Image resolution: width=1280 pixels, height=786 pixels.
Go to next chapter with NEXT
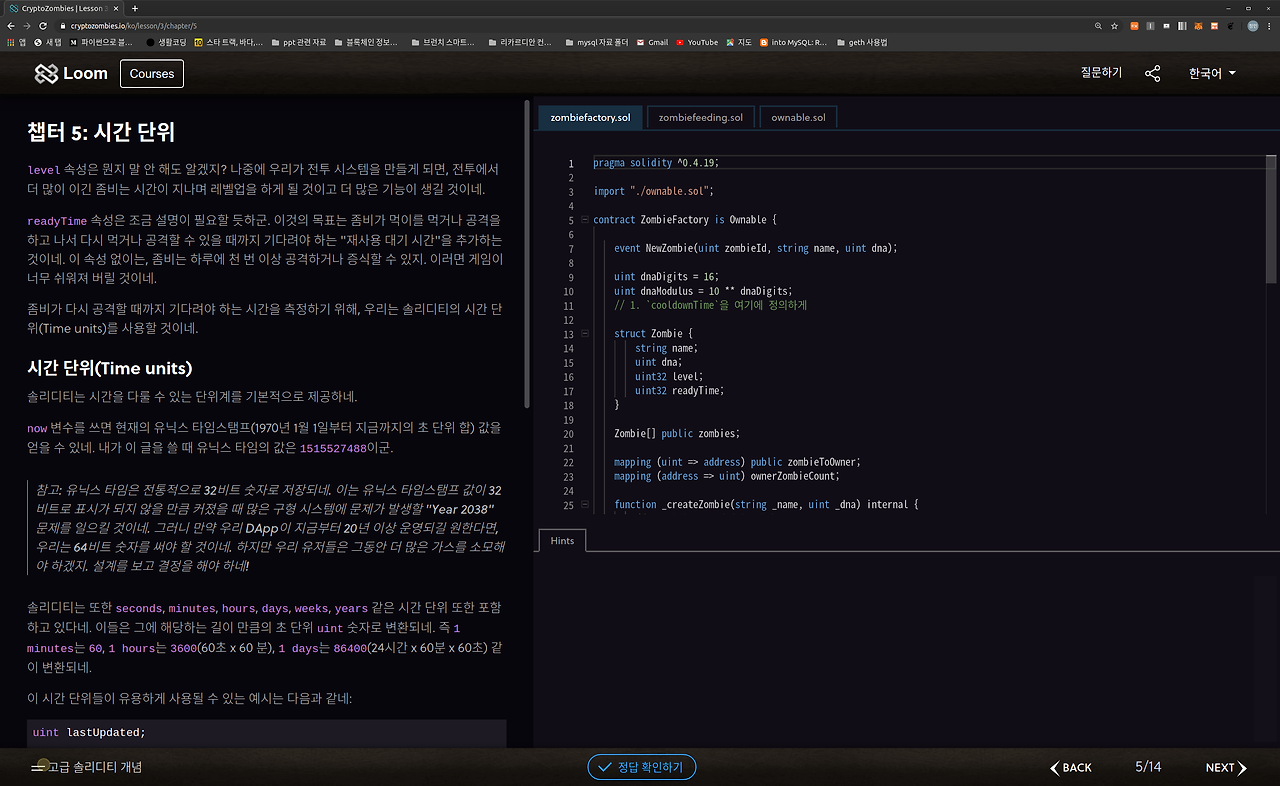click(x=1226, y=768)
